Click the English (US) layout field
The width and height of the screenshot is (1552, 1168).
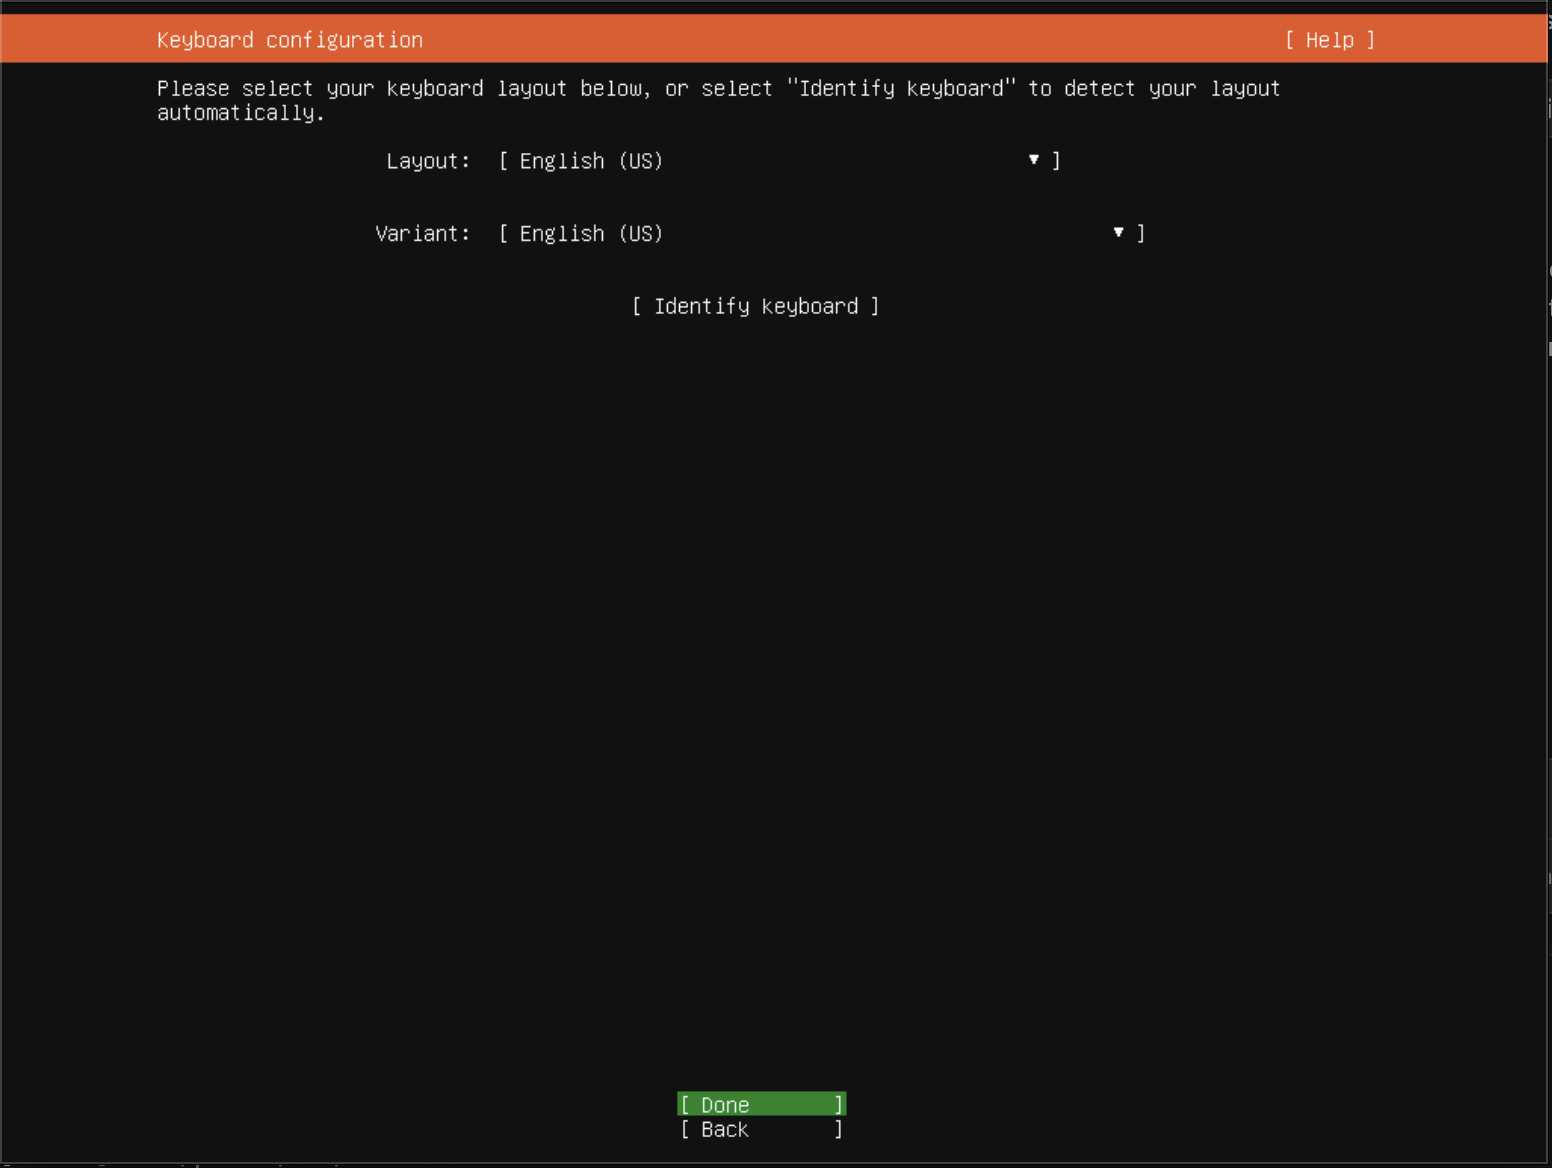[590, 160]
